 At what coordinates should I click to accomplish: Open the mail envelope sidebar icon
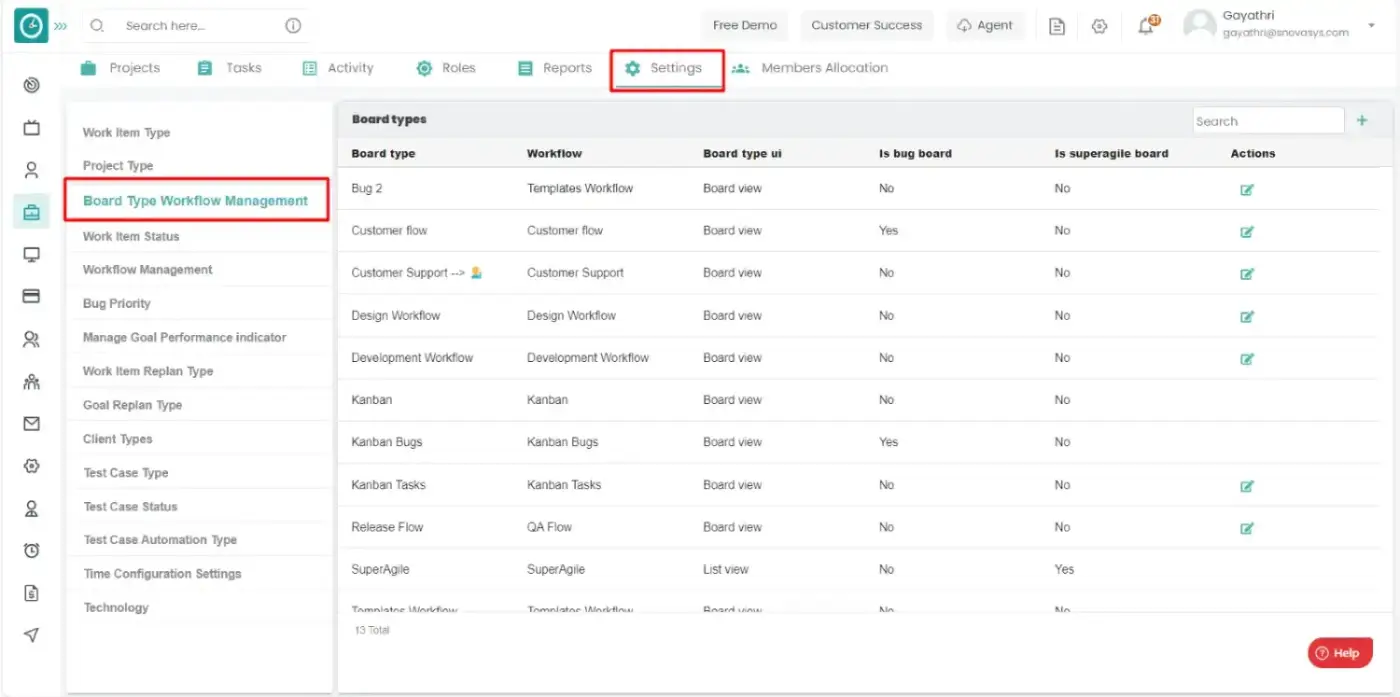(x=31, y=424)
